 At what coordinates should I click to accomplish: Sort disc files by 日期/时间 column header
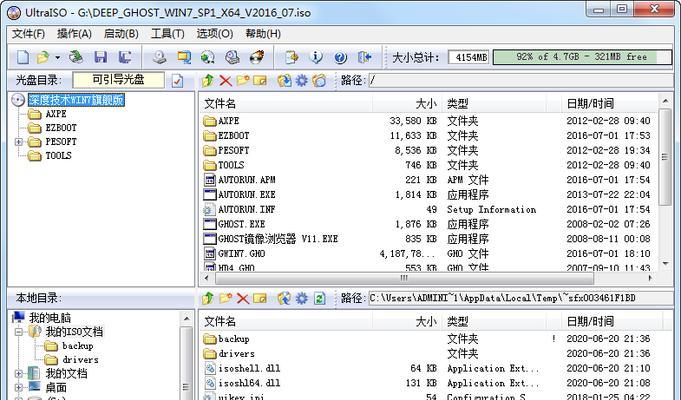tap(609, 103)
